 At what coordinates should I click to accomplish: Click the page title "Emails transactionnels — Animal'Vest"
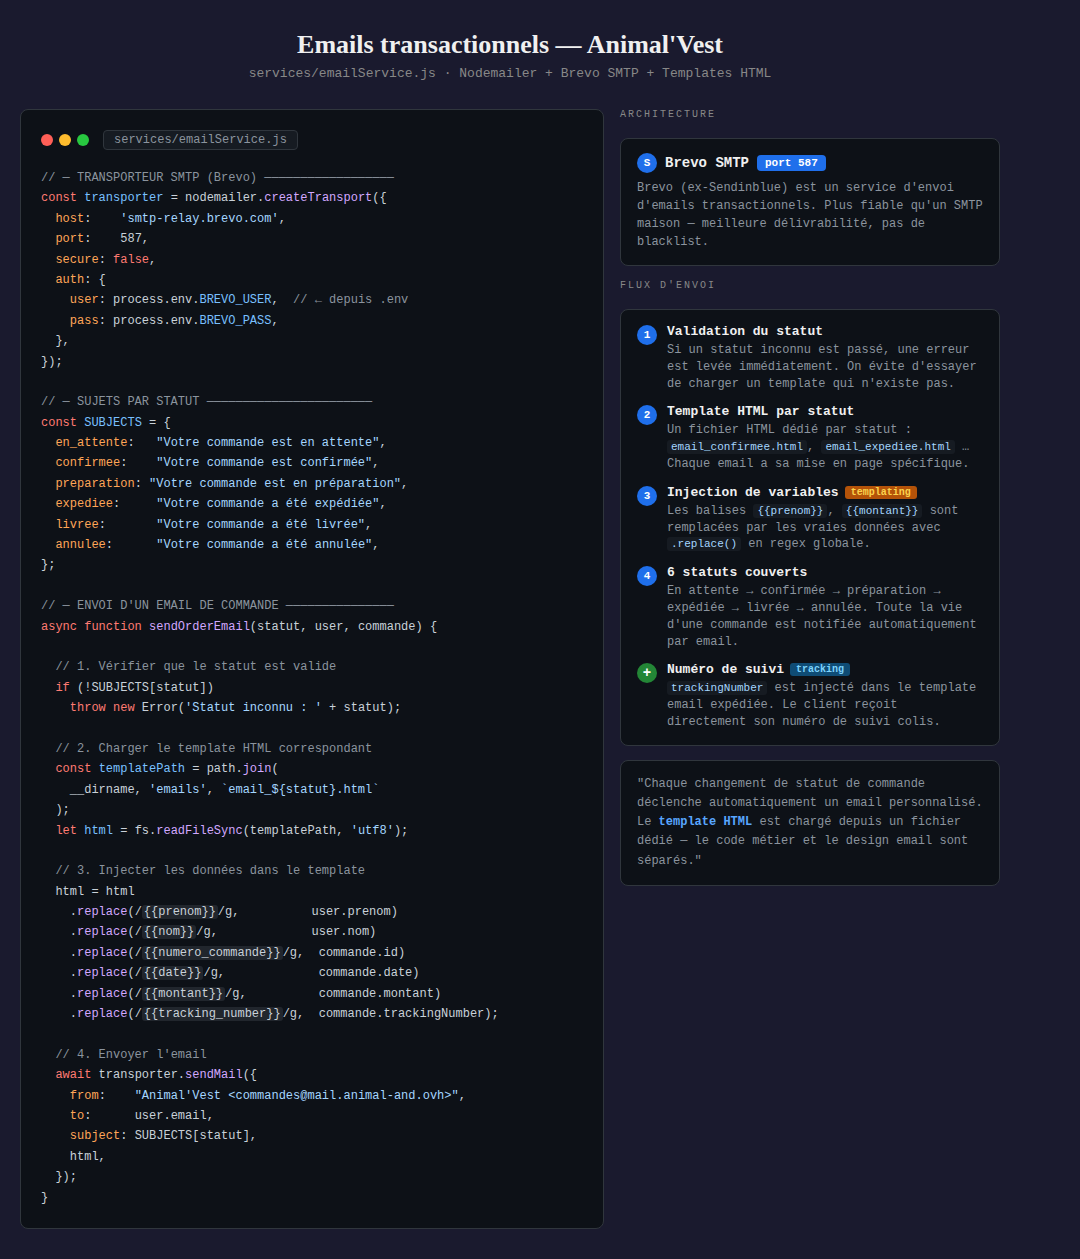[x=510, y=45]
